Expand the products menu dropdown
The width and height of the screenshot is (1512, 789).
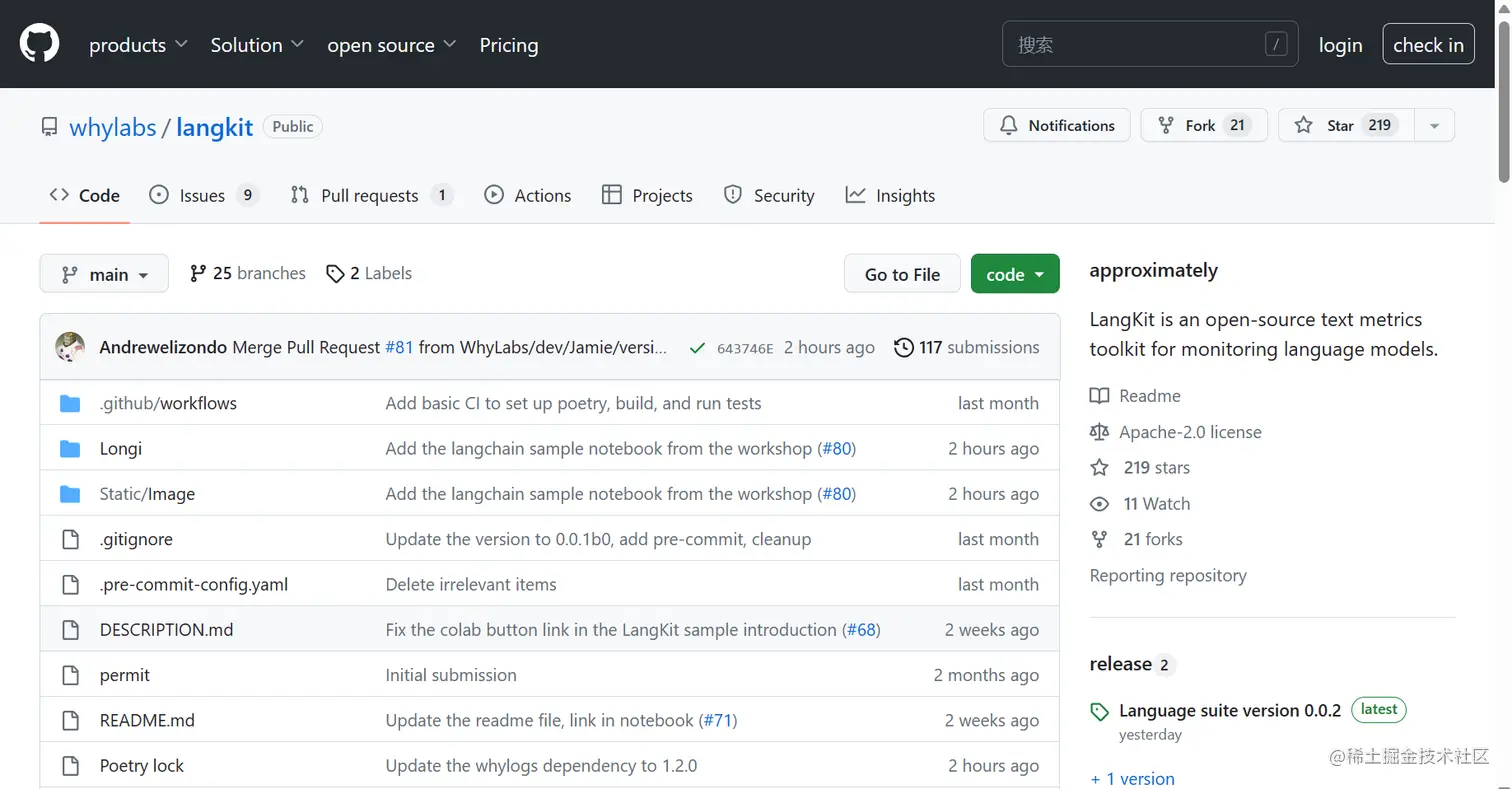tap(138, 45)
